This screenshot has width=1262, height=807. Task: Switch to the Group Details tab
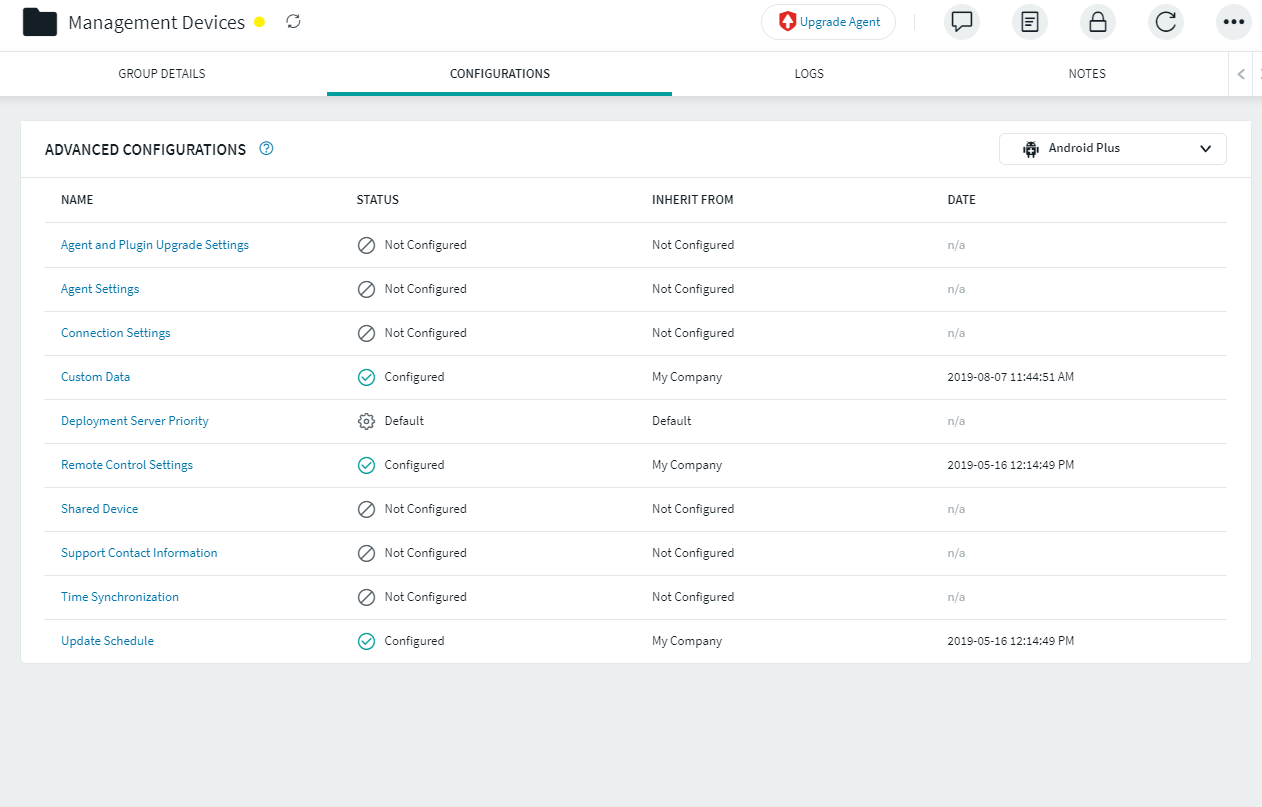coord(162,74)
